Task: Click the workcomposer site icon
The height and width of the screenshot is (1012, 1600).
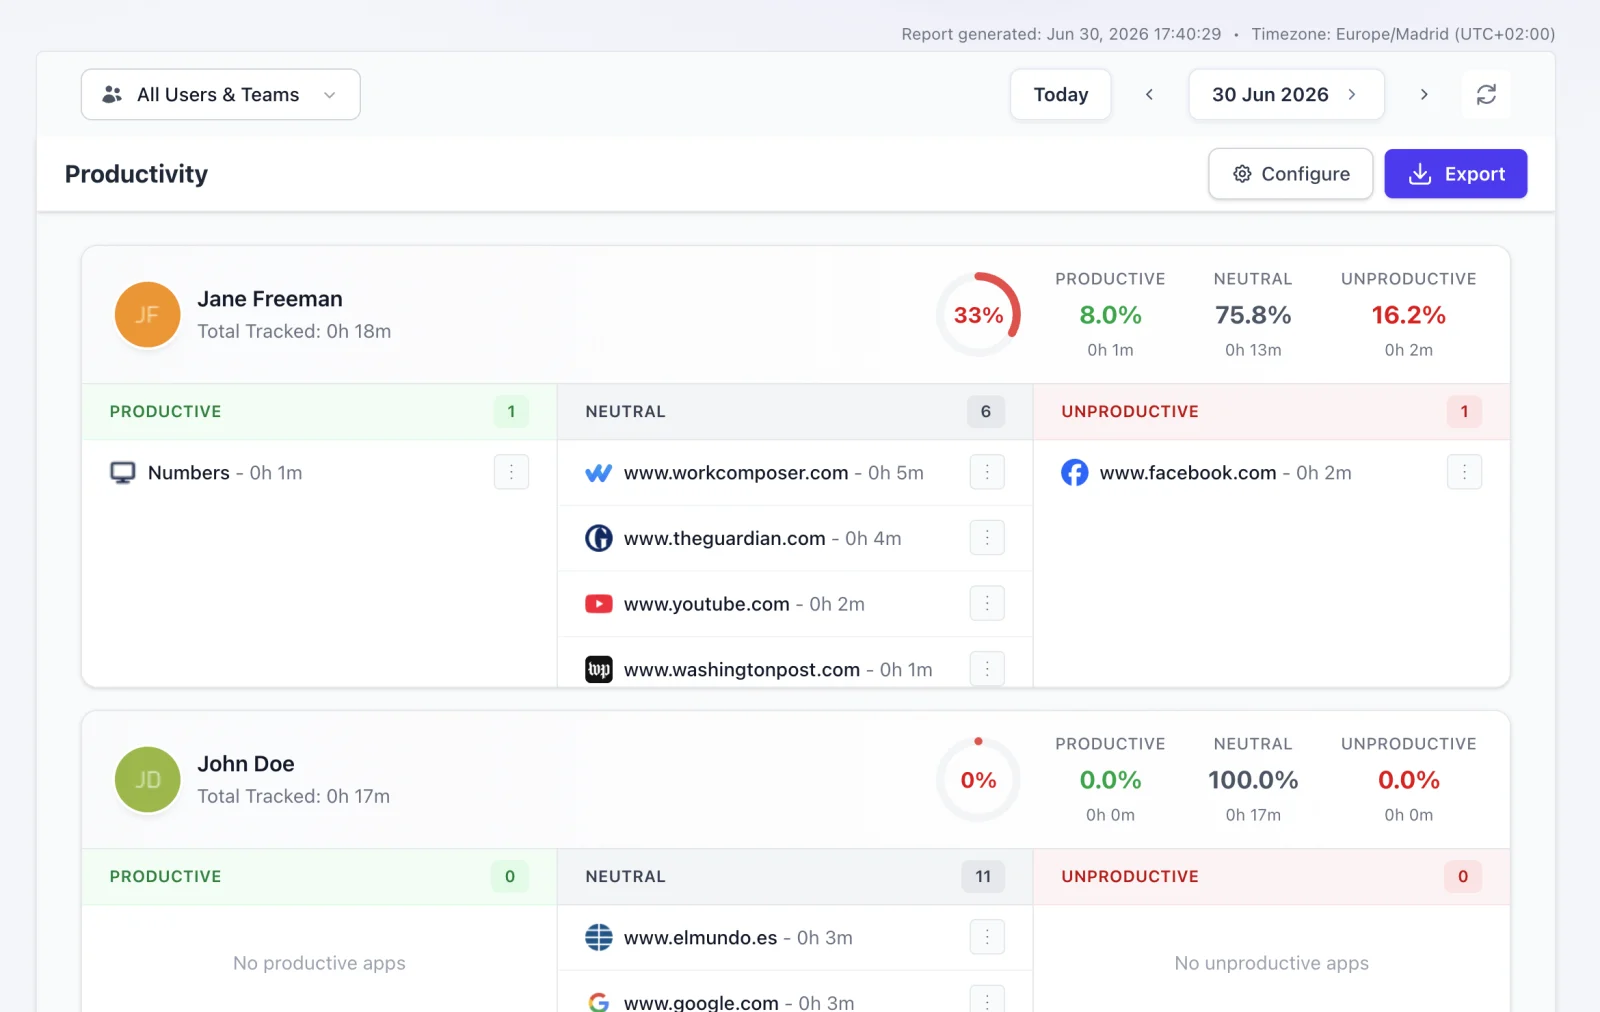Action: 598,473
